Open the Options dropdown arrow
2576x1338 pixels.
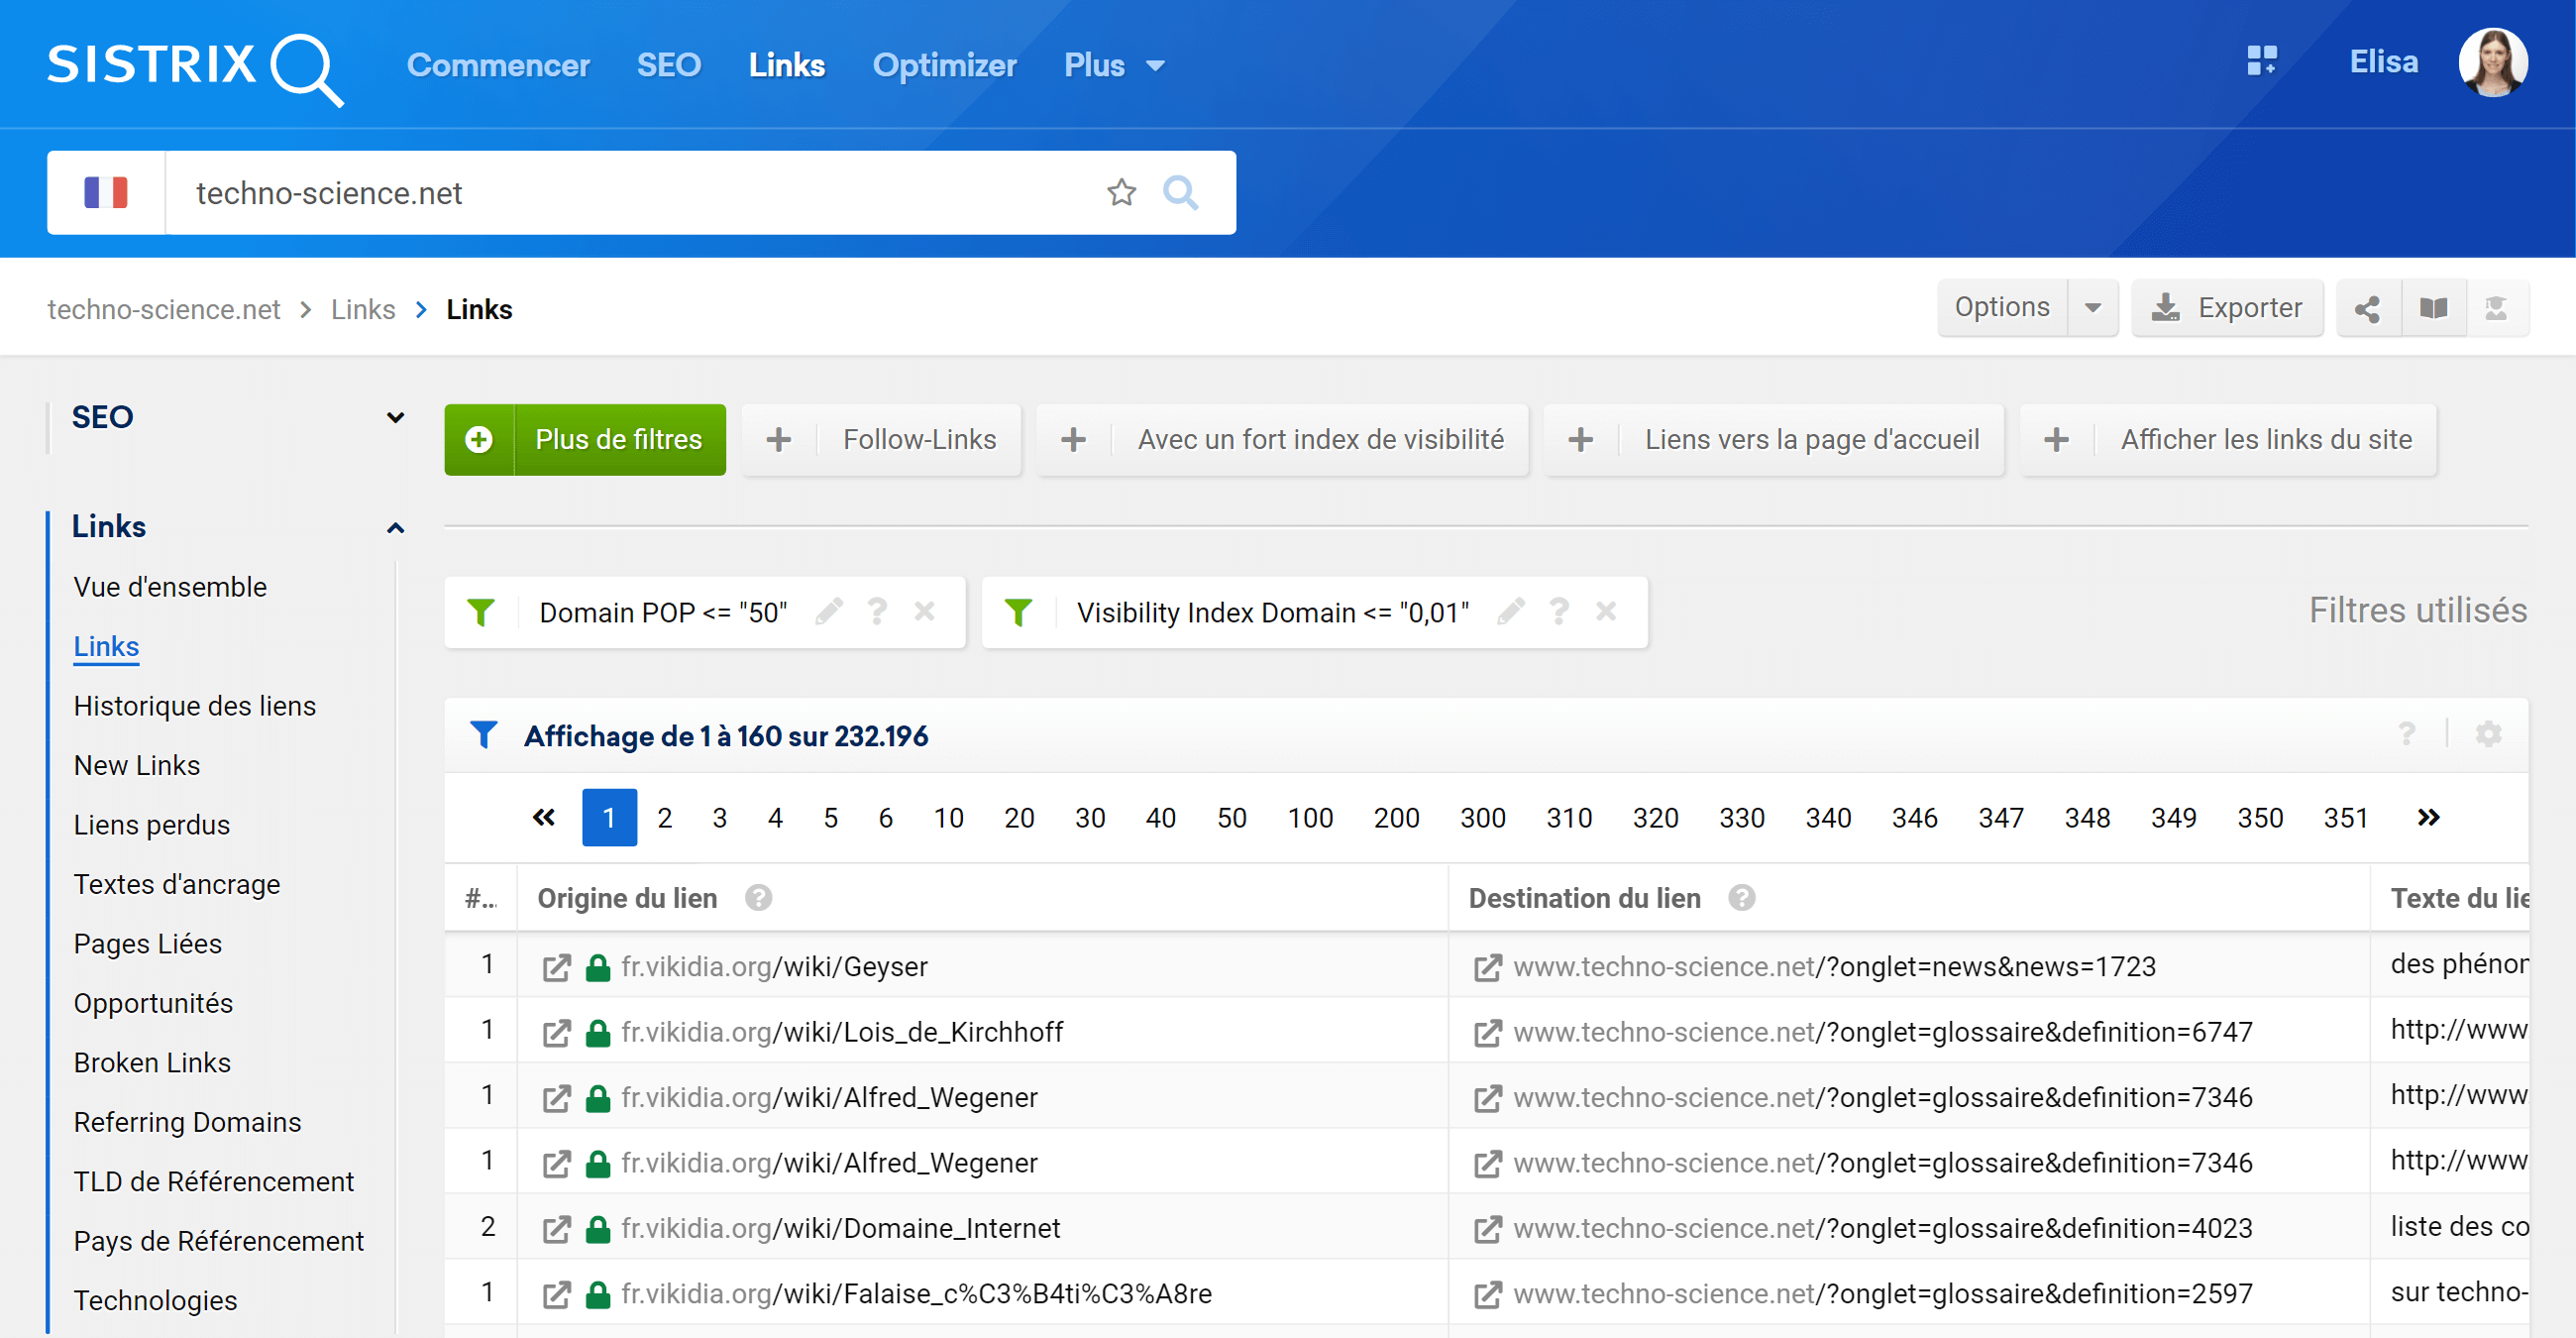2092,308
